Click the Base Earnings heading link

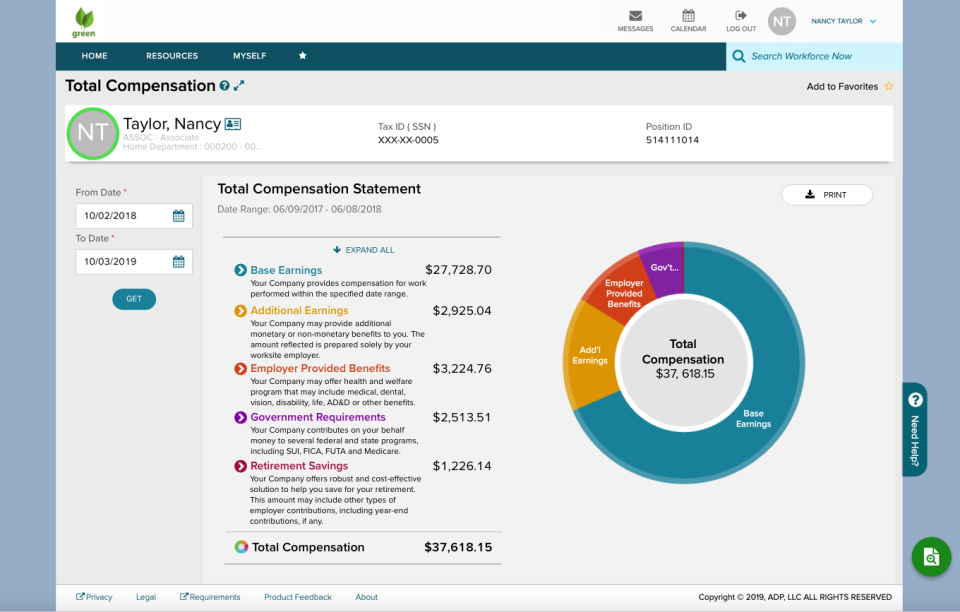click(x=286, y=270)
